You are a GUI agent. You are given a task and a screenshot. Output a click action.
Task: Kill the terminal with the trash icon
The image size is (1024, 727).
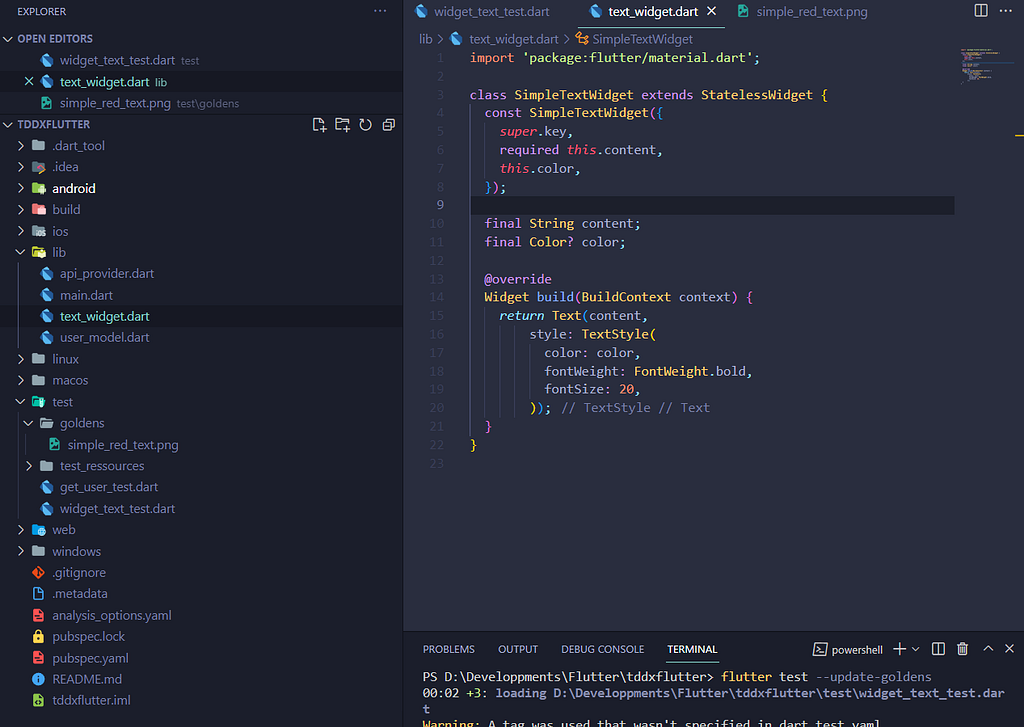click(x=963, y=649)
